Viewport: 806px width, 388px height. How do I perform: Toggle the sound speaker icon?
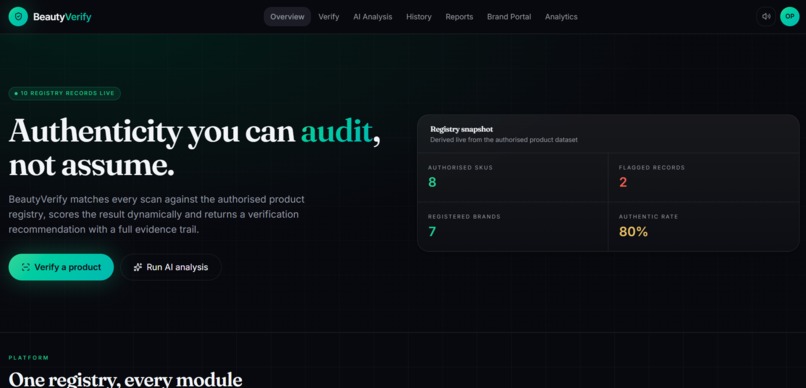[766, 16]
